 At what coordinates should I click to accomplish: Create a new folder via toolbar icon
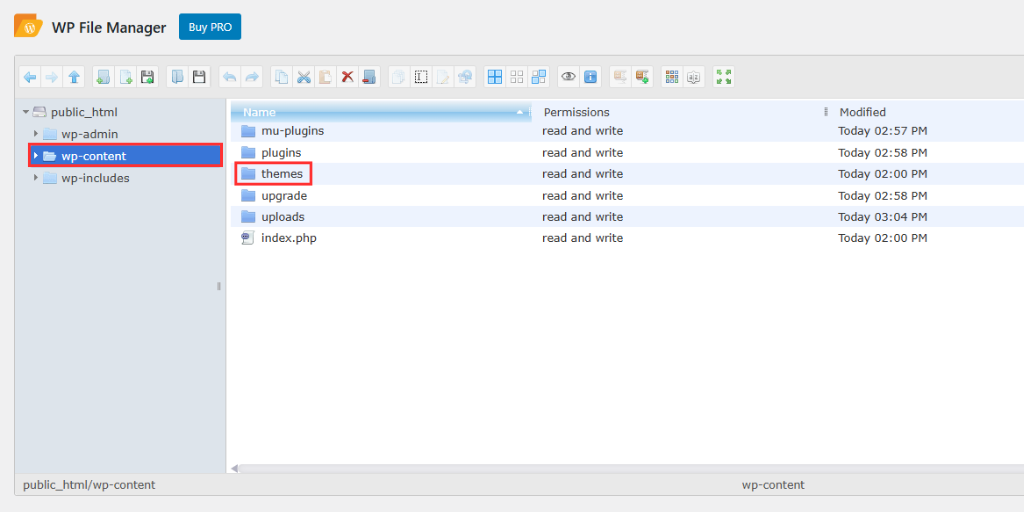[x=103, y=77]
